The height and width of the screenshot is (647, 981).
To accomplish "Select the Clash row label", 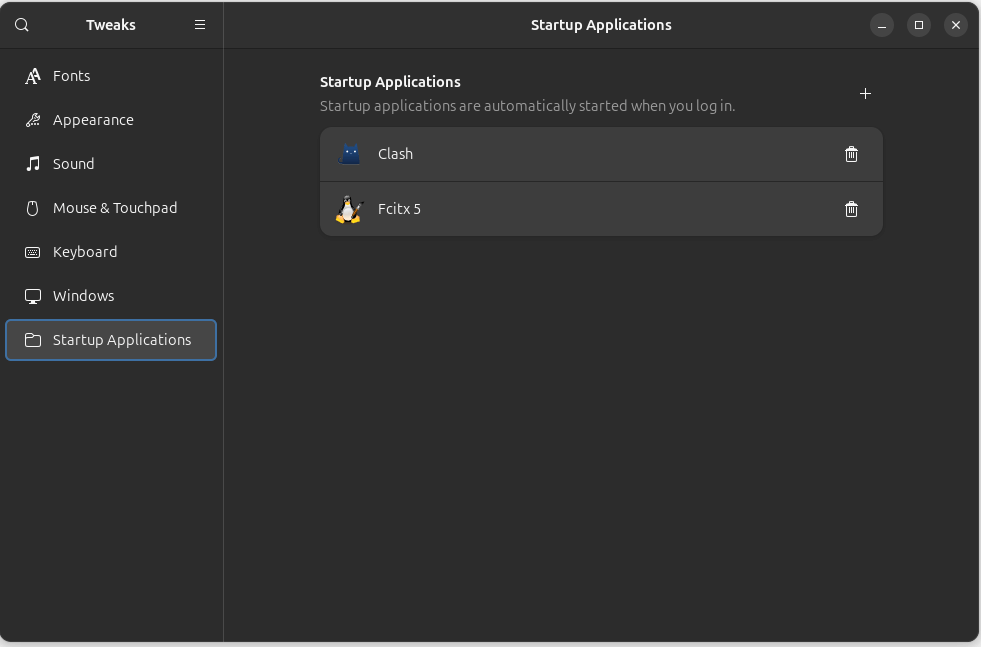I will (395, 154).
